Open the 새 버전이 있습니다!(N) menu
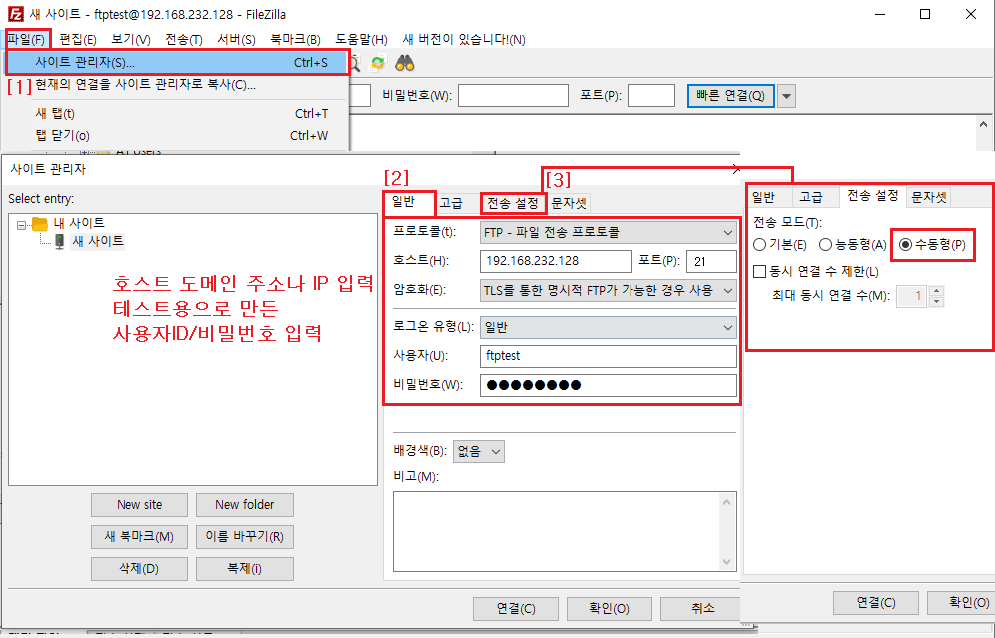 click(x=464, y=39)
